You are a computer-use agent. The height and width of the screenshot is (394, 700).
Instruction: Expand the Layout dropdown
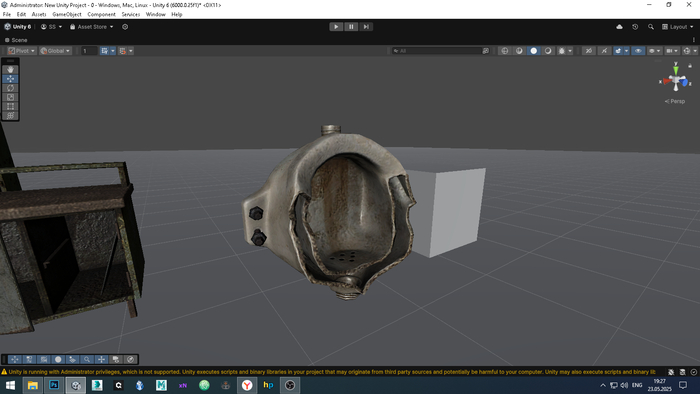678,27
